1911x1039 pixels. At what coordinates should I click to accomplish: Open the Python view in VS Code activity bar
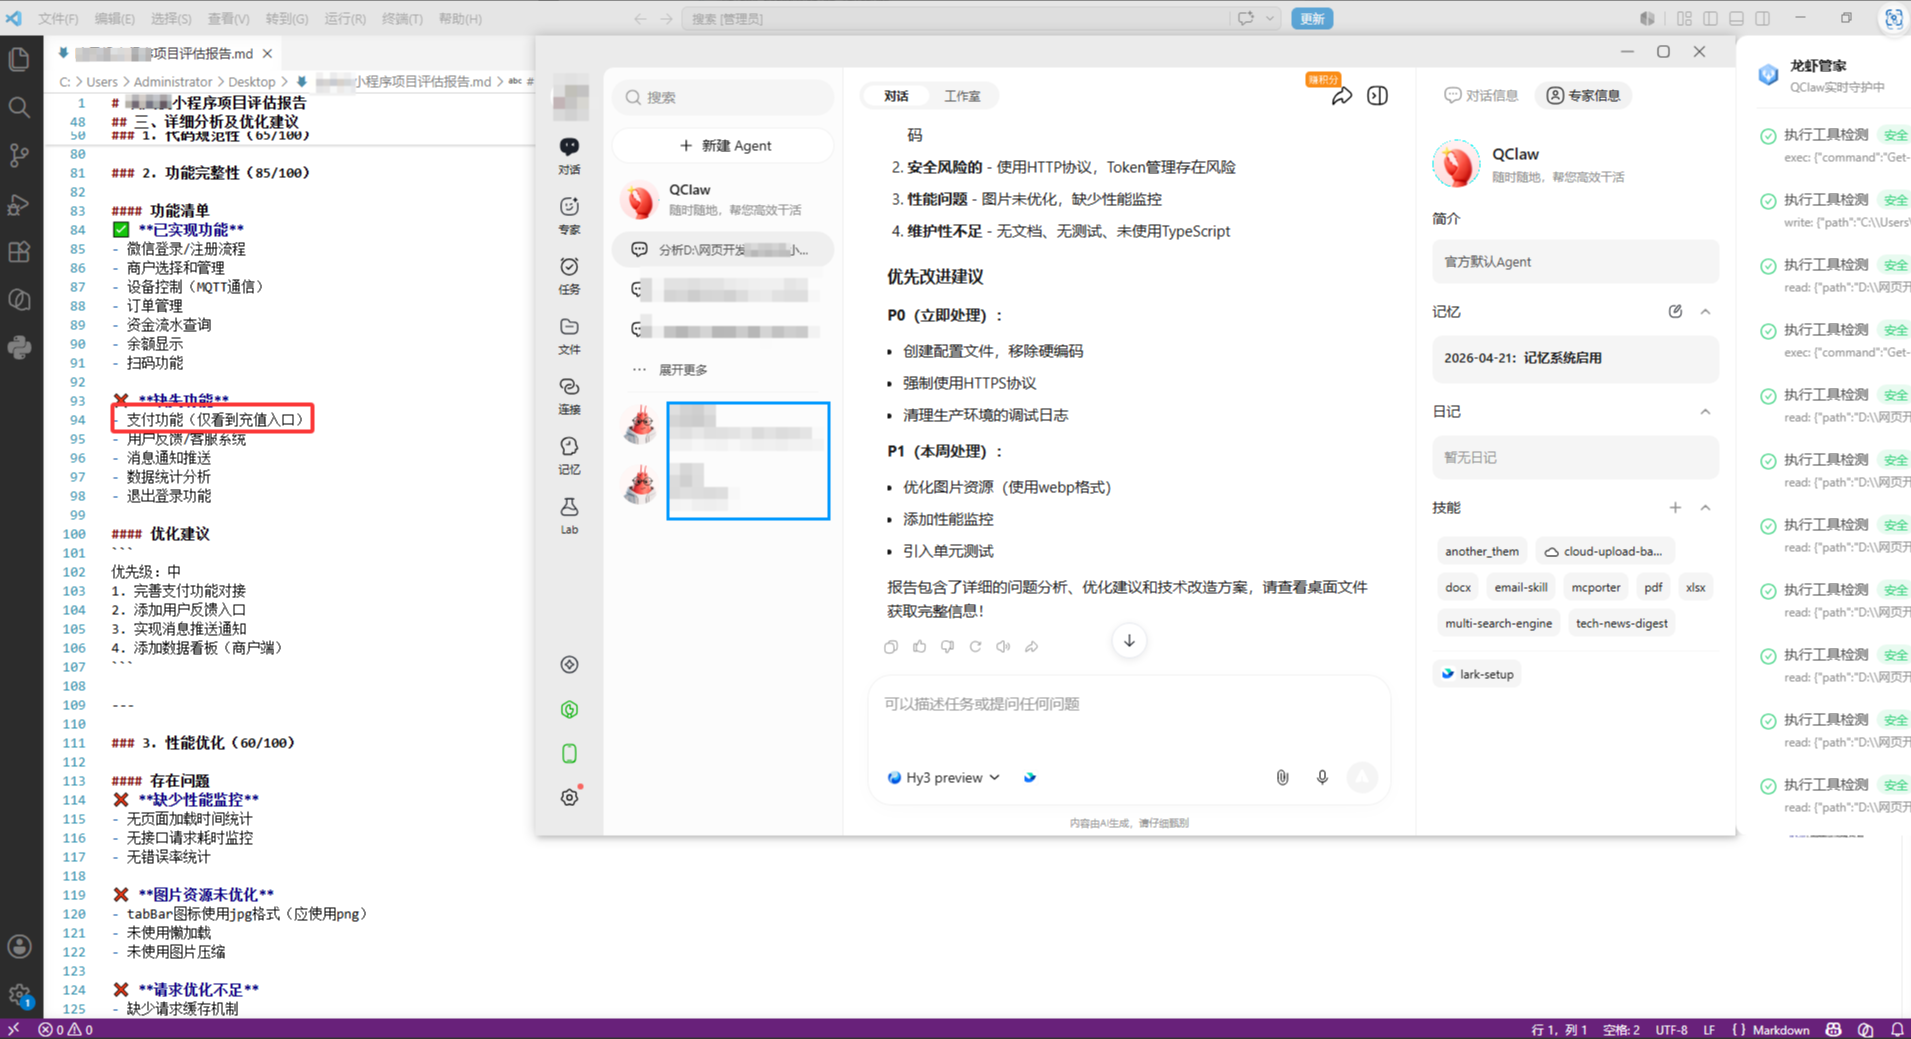click(x=19, y=347)
